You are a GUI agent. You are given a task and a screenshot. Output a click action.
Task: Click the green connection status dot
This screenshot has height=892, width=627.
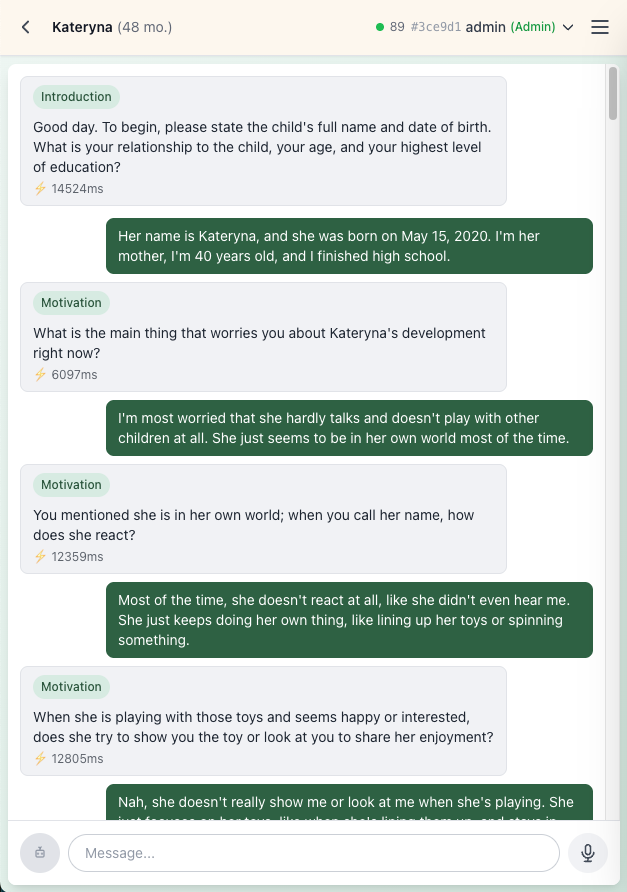tap(380, 27)
